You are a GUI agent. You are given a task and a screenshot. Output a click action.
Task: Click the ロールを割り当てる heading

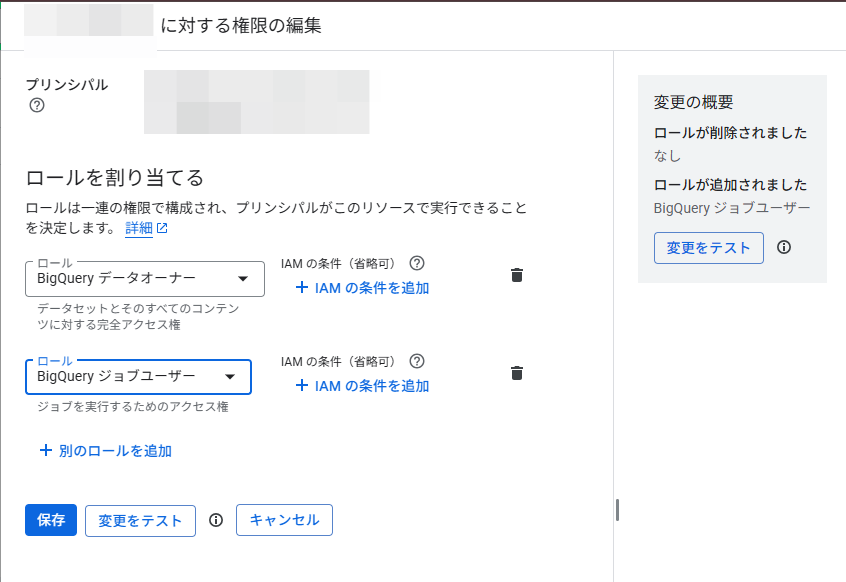coord(114,177)
